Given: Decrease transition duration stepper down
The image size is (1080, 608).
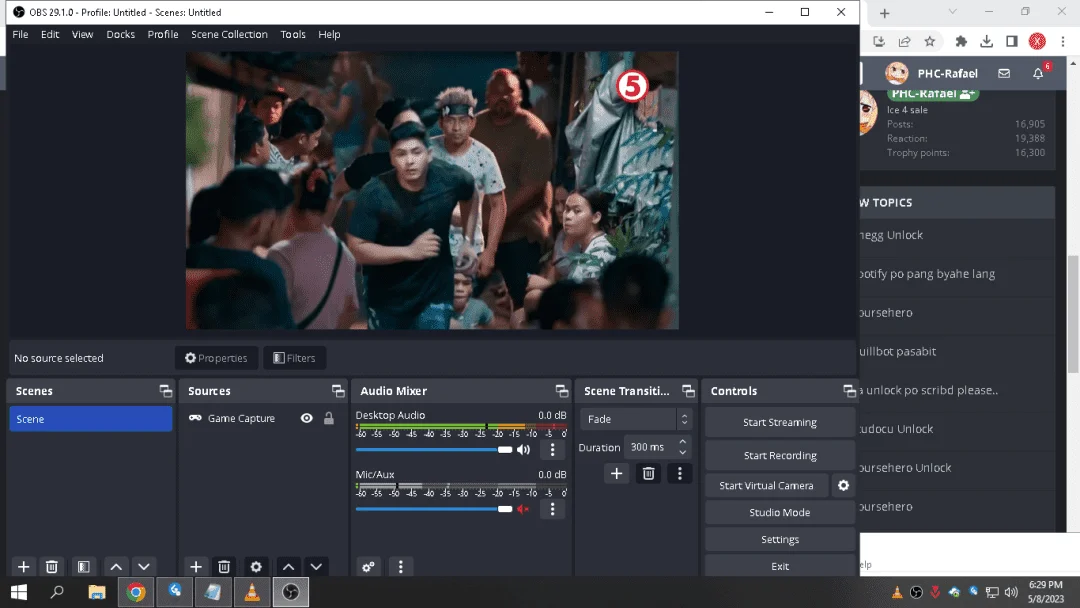Looking at the screenshot, I should click(683, 452).
